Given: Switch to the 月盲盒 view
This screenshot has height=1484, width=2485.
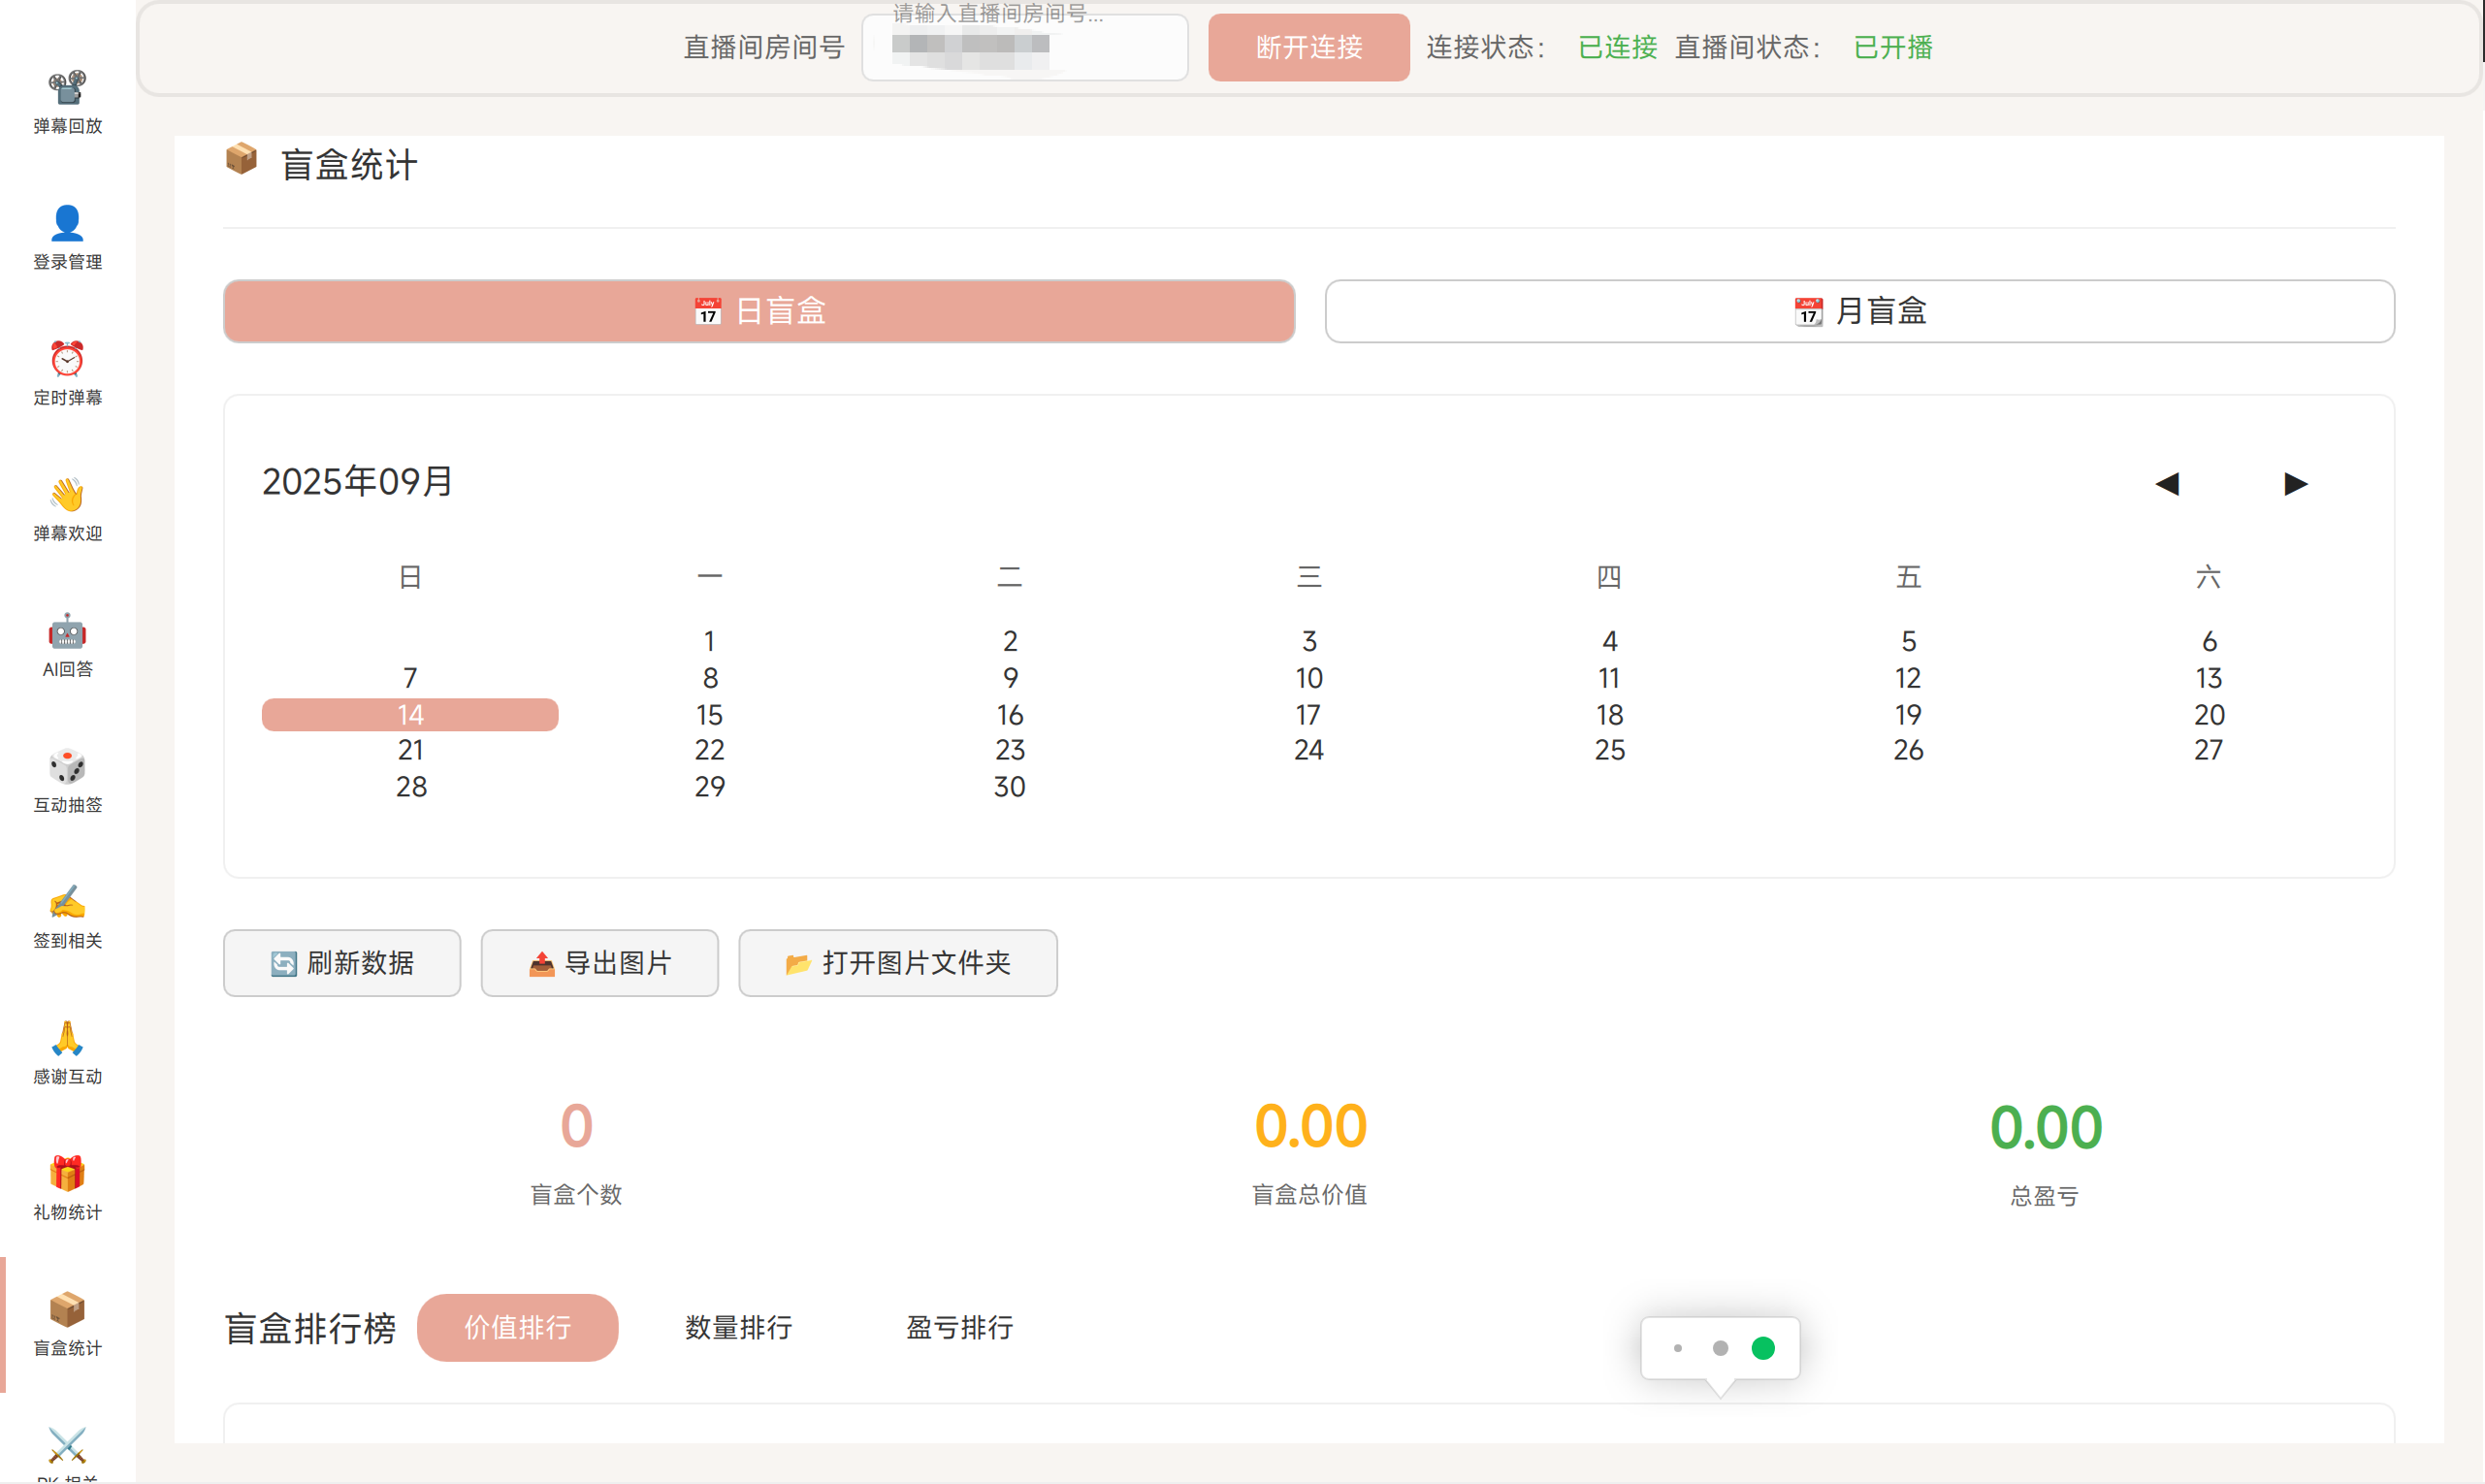Looking at the screenshot, I should [x=1859, y=311].
